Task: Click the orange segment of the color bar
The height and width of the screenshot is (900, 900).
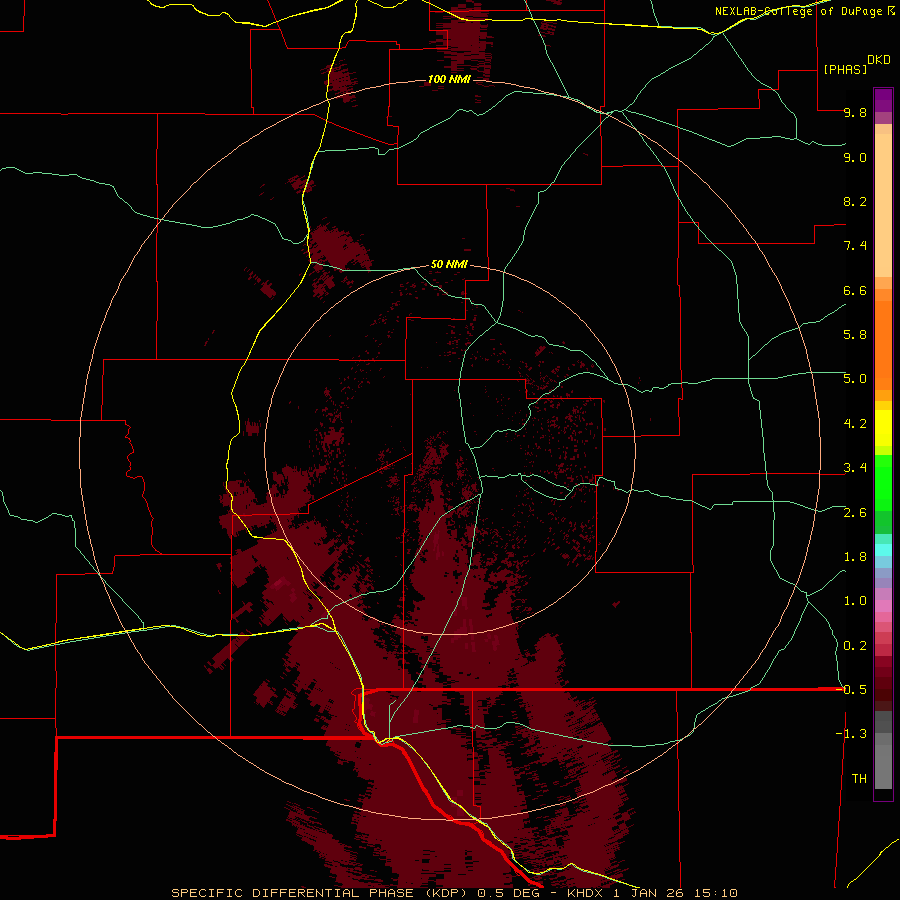Action: coord(883,344)
